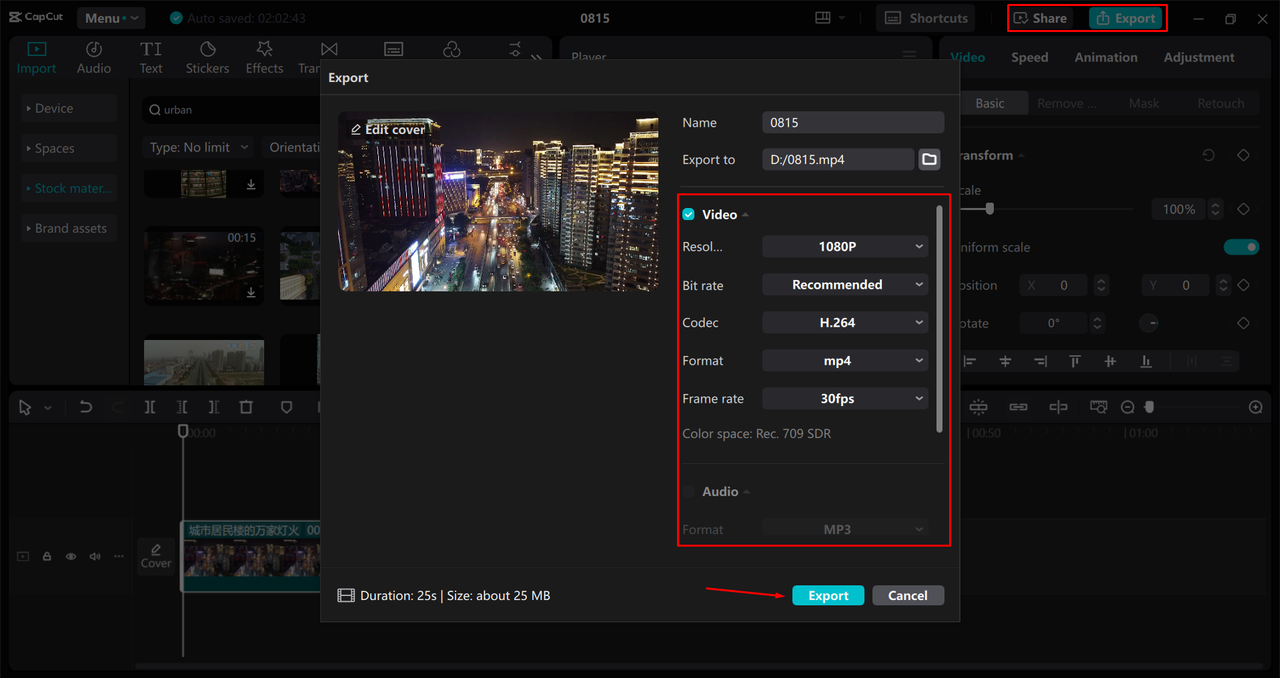Screen dimensions: 1280x678
Task: Expand the Brand assets section
Action: (69, 228)
